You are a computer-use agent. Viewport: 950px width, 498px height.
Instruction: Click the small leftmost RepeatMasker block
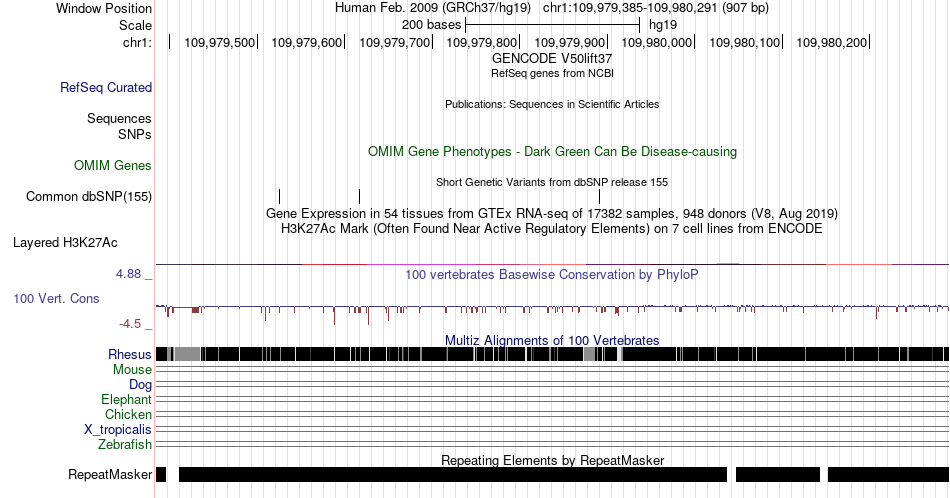point(161,474)
